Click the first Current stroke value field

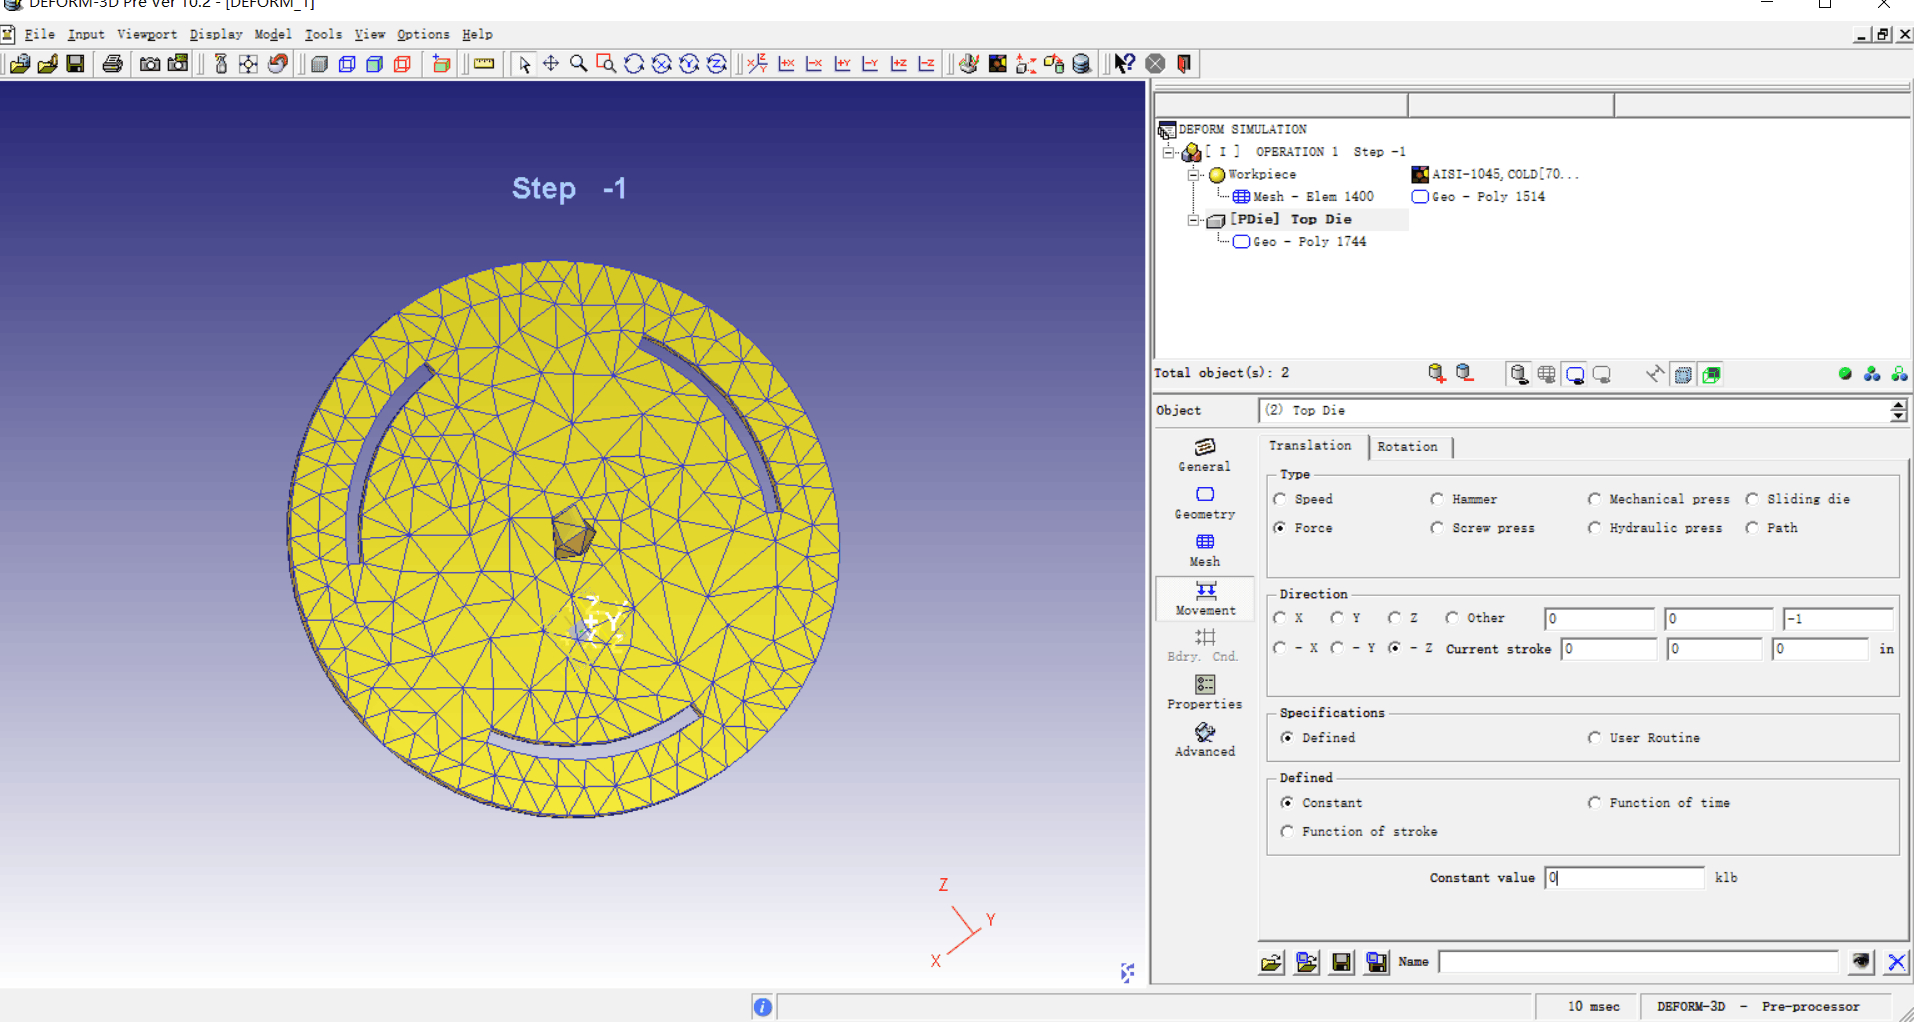click(x=1609, y=649)
